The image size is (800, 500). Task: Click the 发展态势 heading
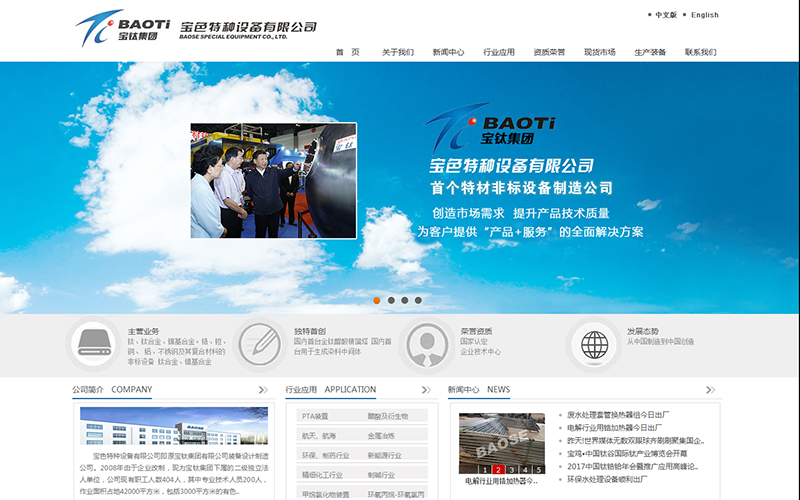point(643,331)
